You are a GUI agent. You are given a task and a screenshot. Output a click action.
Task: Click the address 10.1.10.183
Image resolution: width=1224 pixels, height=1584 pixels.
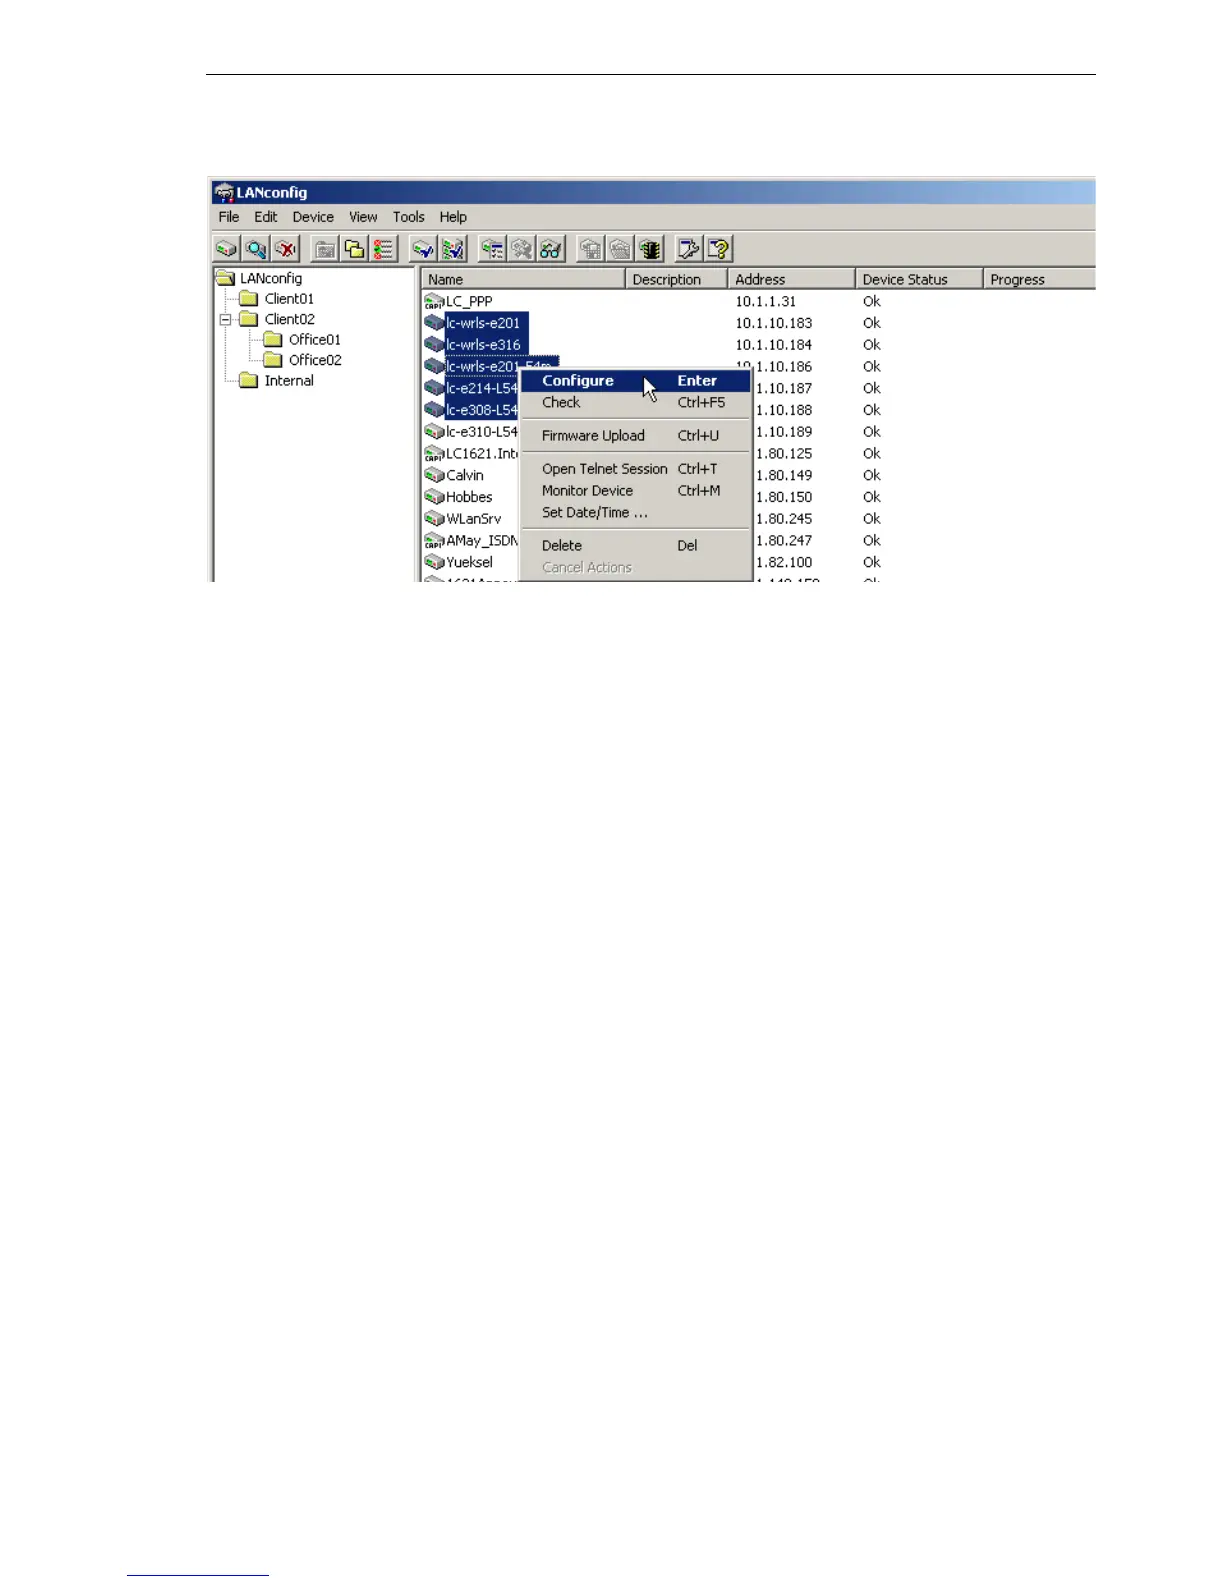coord(774,323)
